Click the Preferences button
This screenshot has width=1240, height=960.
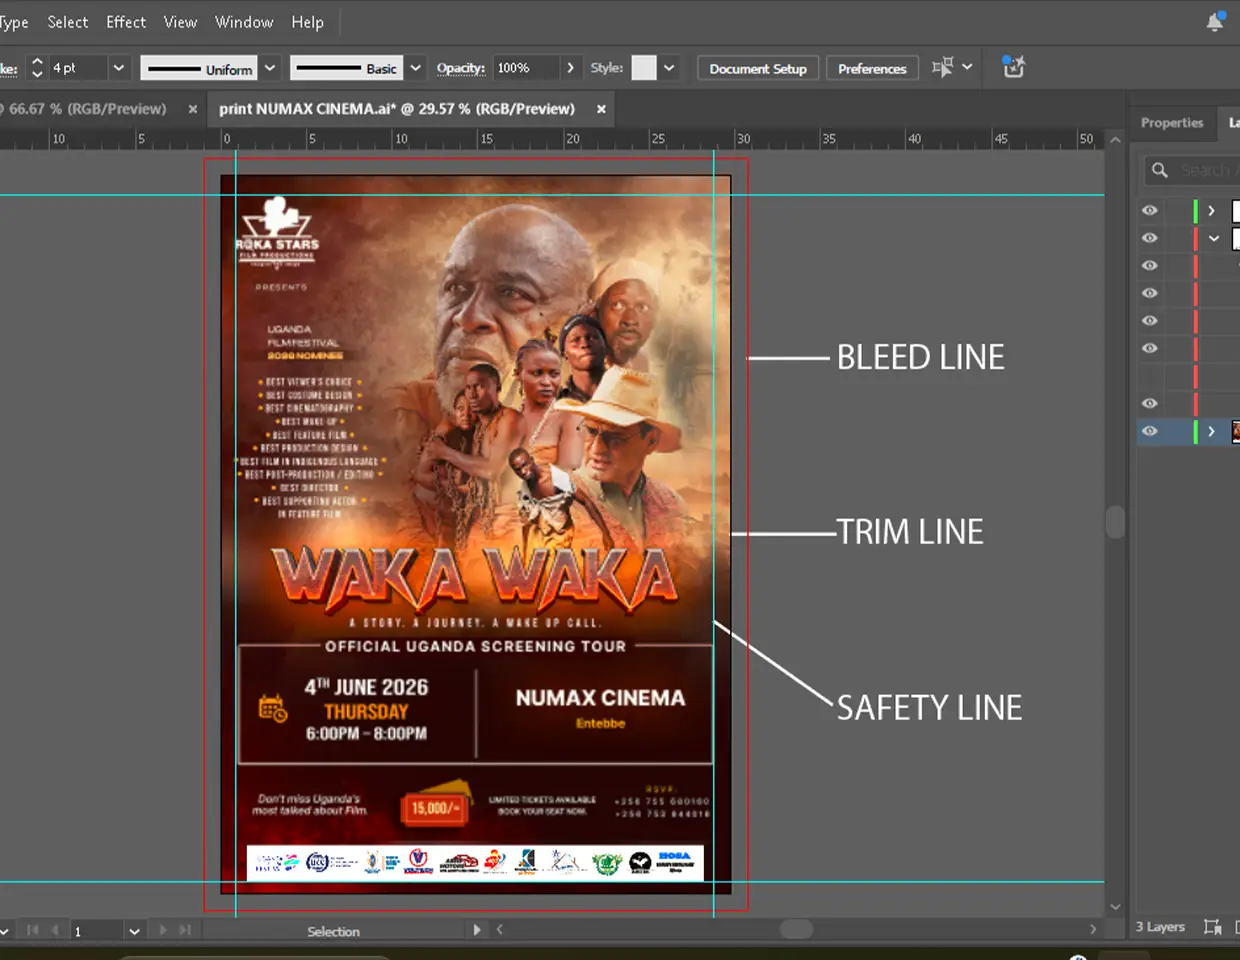(x=872, y=68)
